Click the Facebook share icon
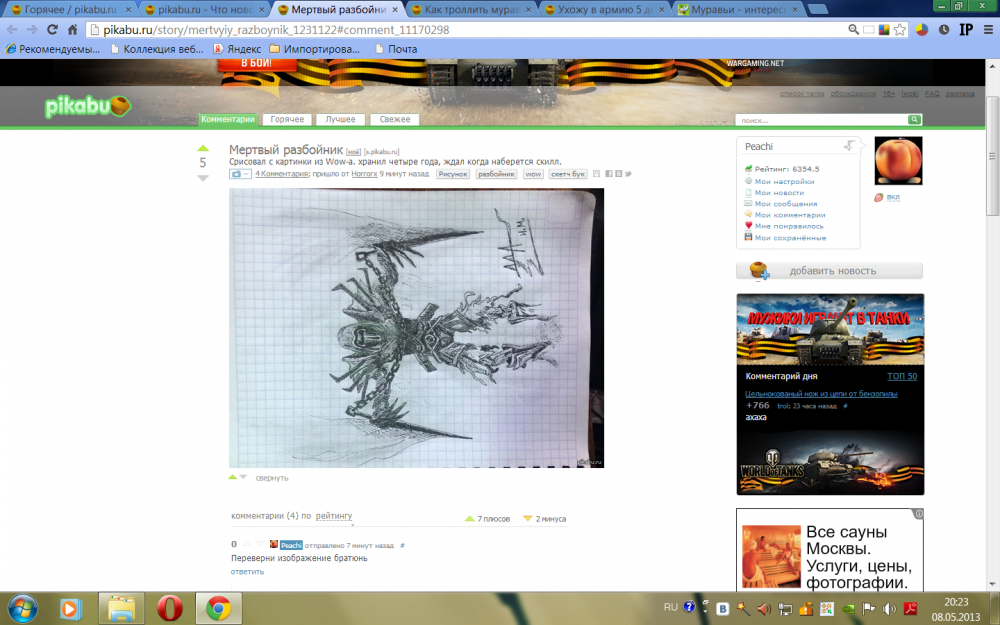The width and height of the screenshot is (1000, 625). click(609, 173)
